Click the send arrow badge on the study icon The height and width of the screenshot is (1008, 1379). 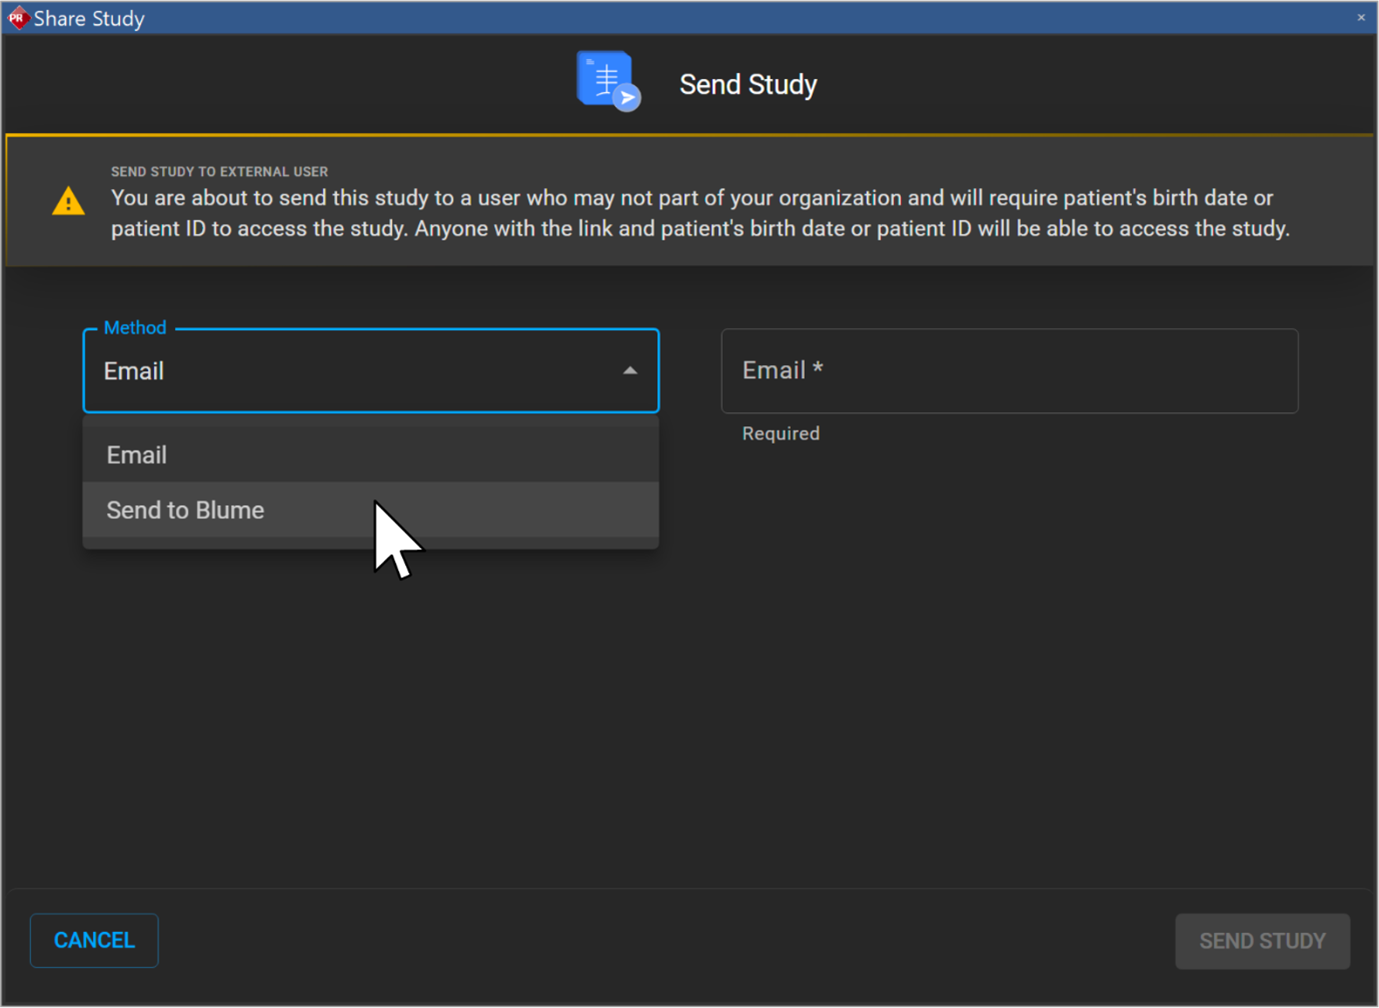pos(628,97)
